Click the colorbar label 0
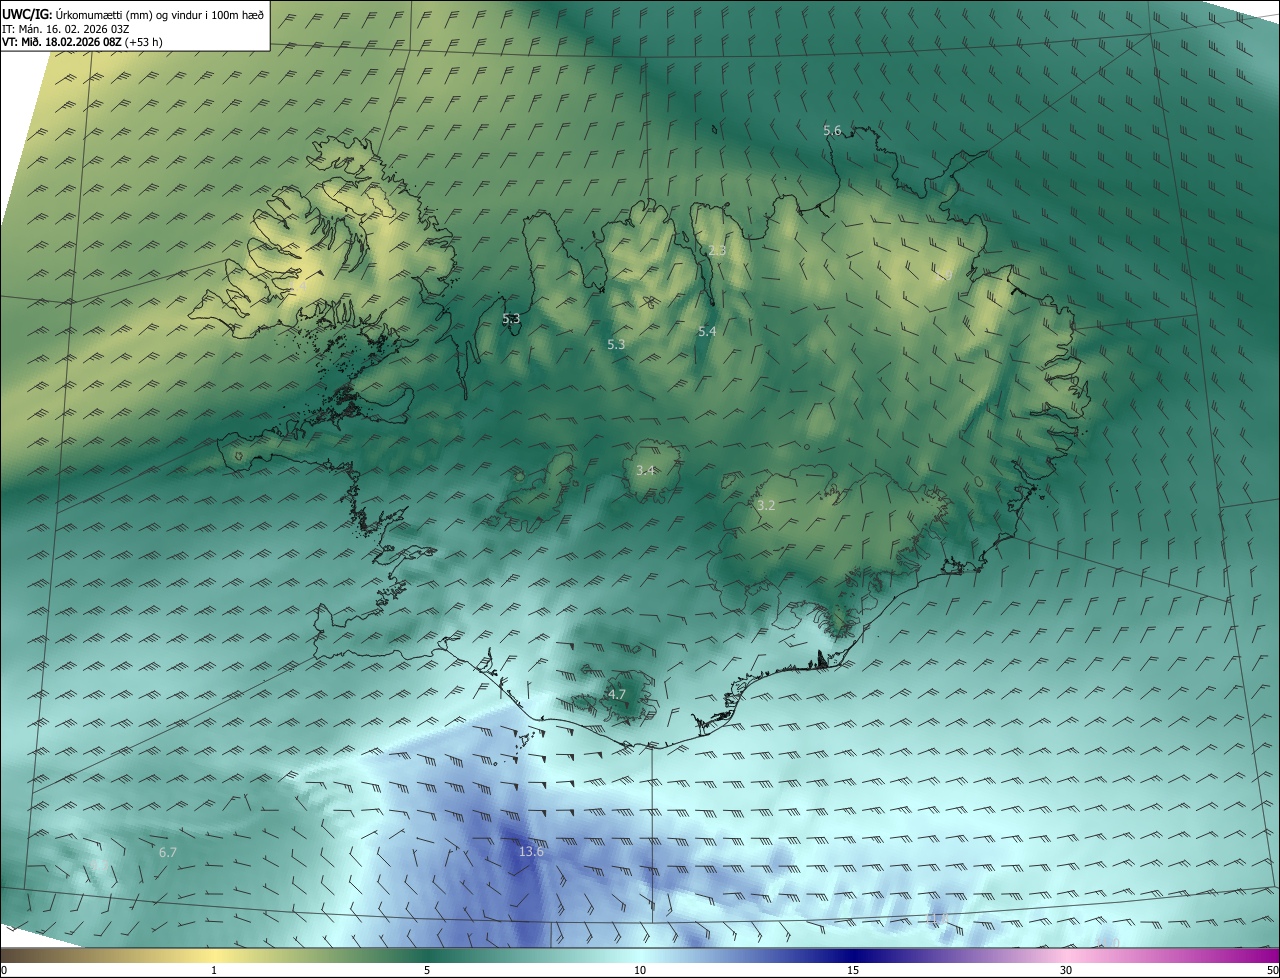This screenshot has width=1280, height=978. click(4, 970)
